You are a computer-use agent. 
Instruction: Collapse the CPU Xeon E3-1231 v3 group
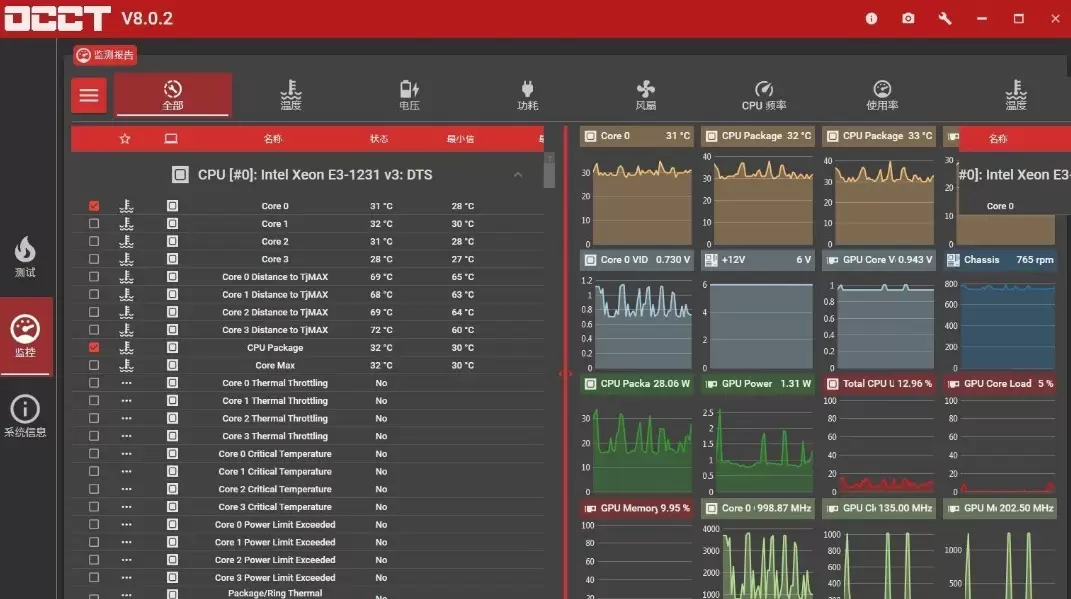518,175
